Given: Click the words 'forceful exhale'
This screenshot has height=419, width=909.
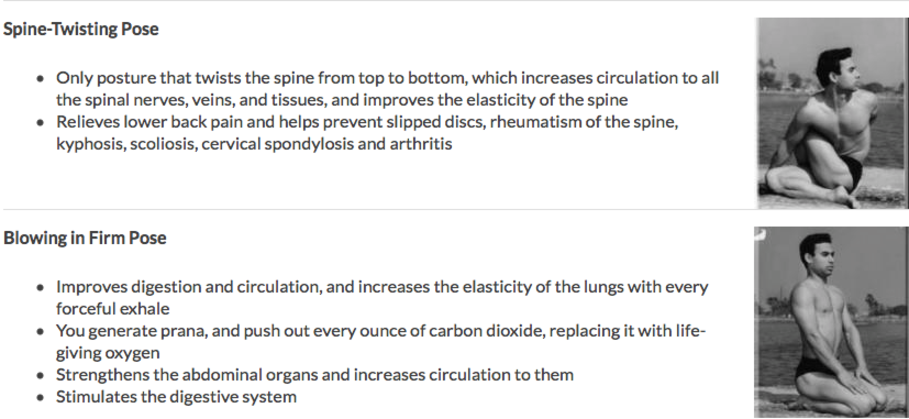Looking at the screenshot, I should coord(112,308).
